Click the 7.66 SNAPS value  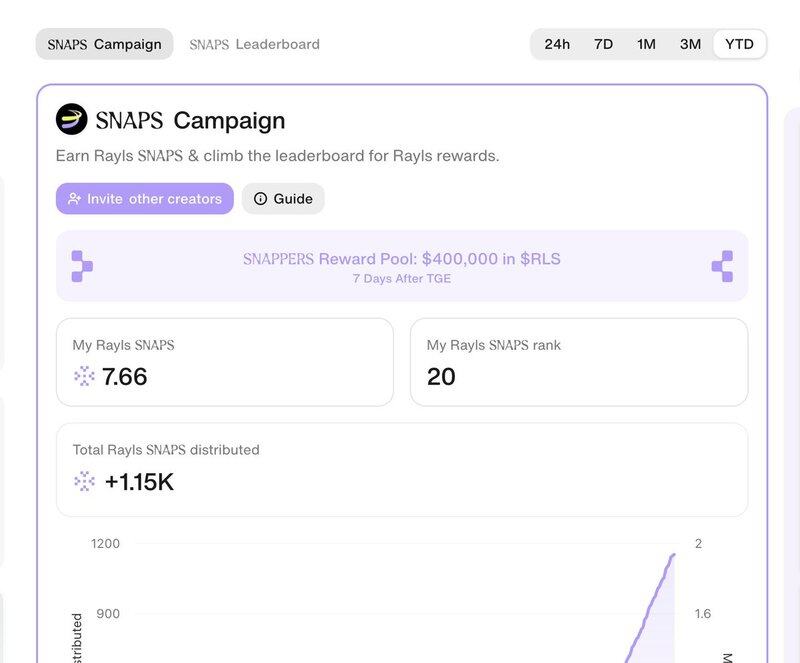[x=124, y=377]
